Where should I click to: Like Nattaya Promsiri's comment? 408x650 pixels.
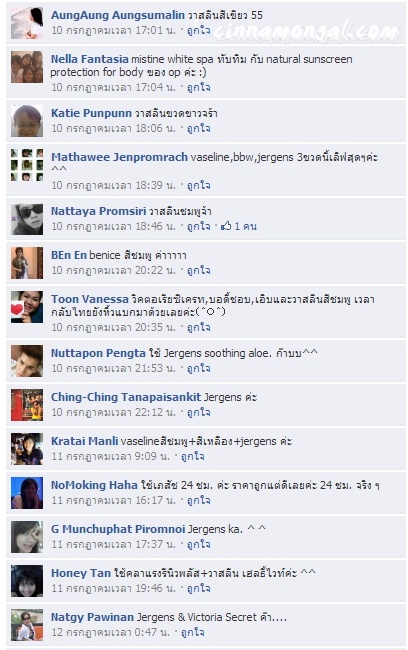[x=199, y=226]
